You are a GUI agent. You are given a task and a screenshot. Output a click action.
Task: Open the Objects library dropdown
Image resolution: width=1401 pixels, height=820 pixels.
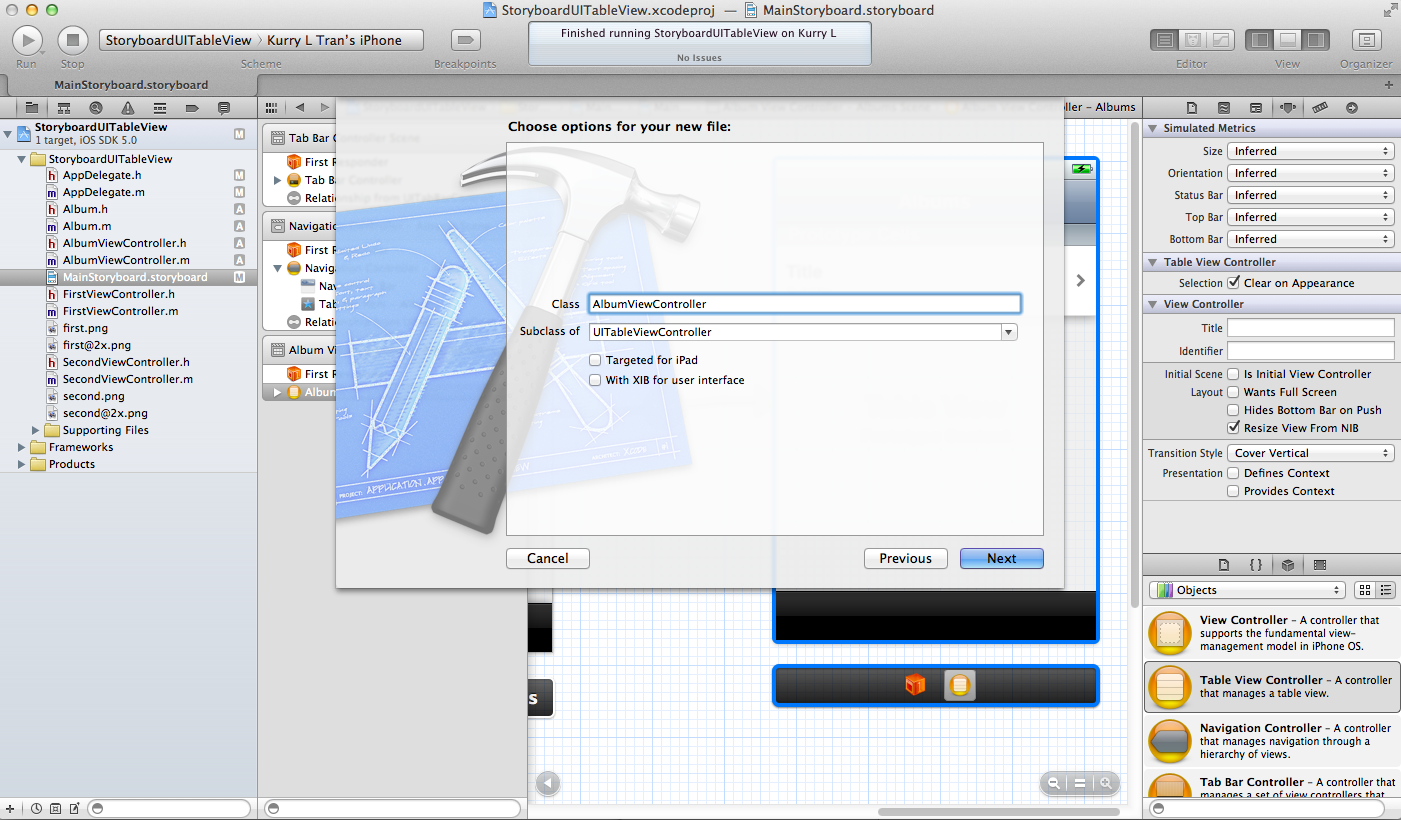(1247, 590)
